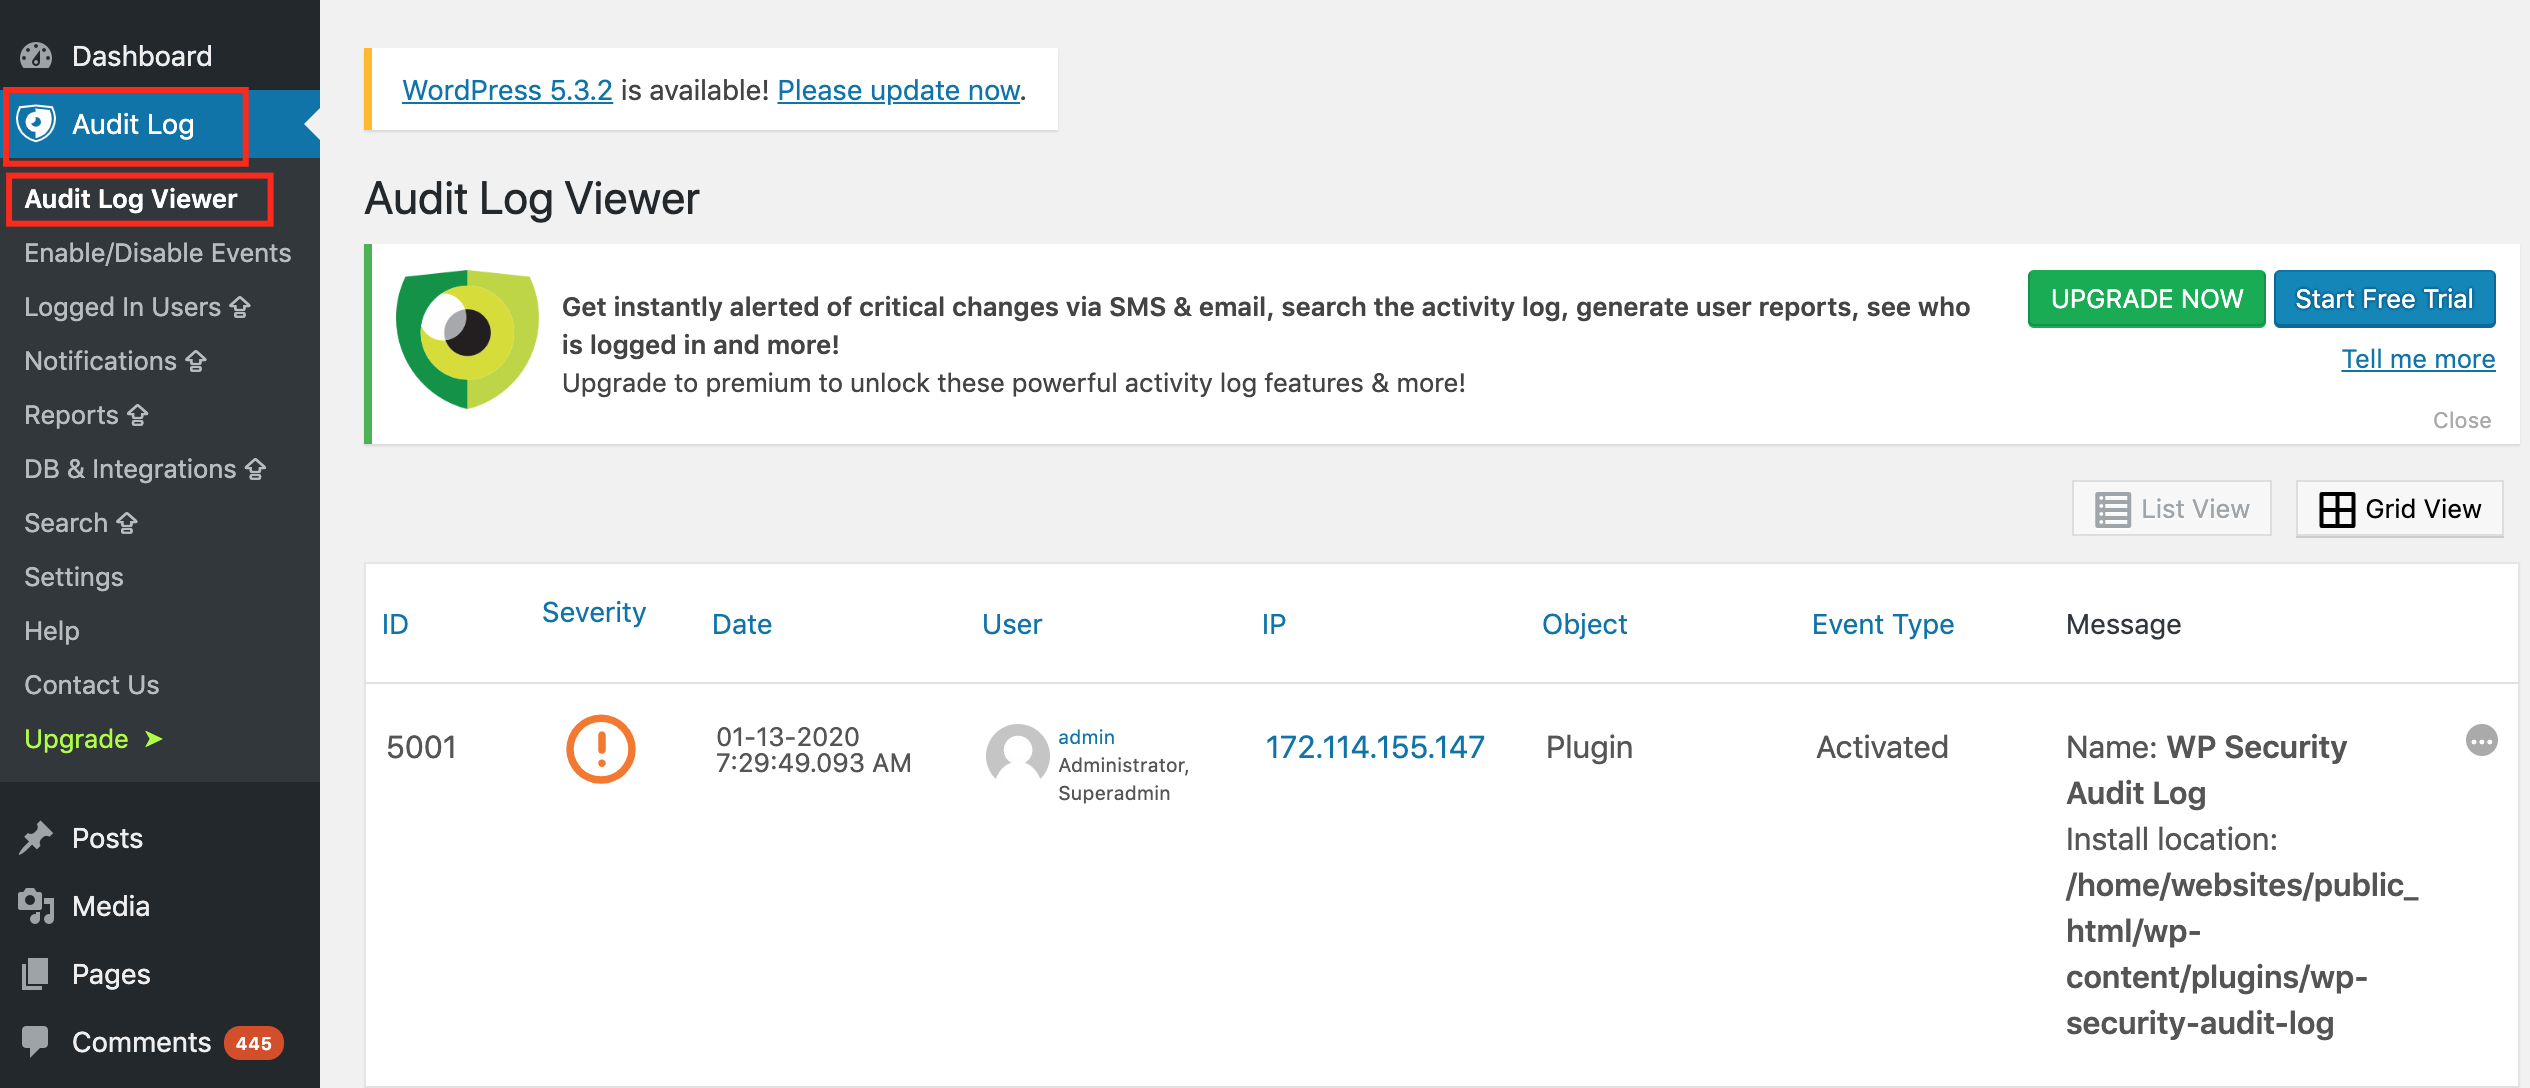Screen dimensions: 2530x1088
Task: Click the green eye shield logo in banner
Action: click(467, 340)
